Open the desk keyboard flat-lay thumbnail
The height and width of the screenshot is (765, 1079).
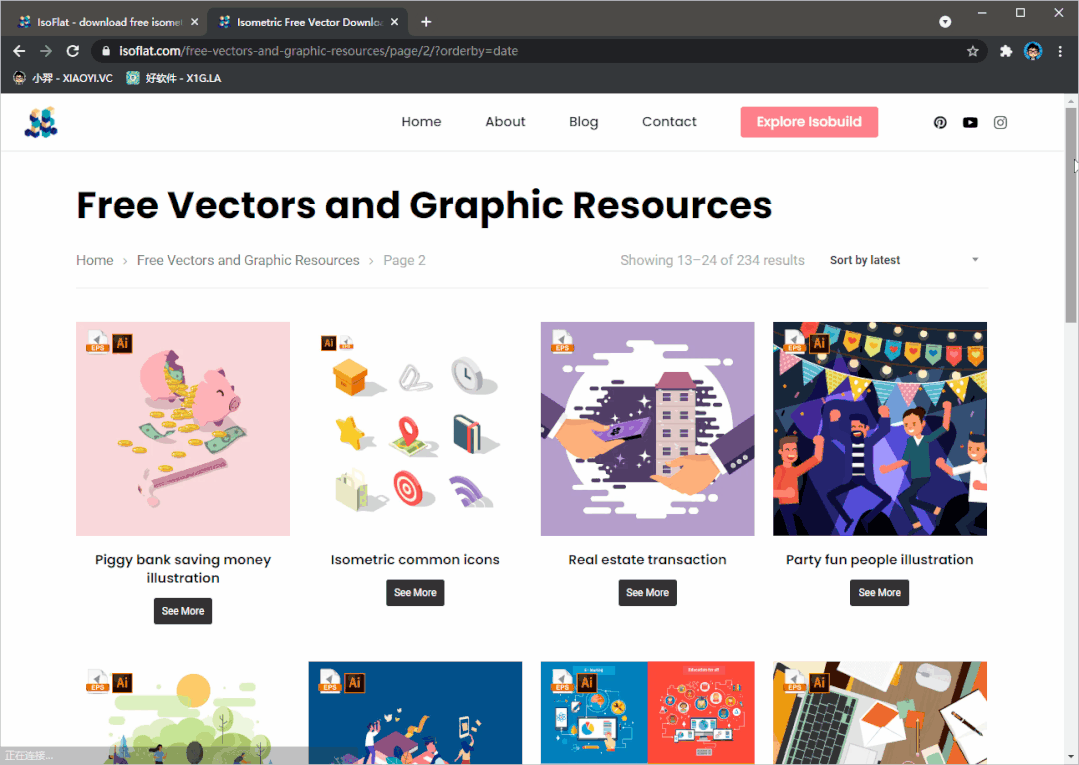879,713
